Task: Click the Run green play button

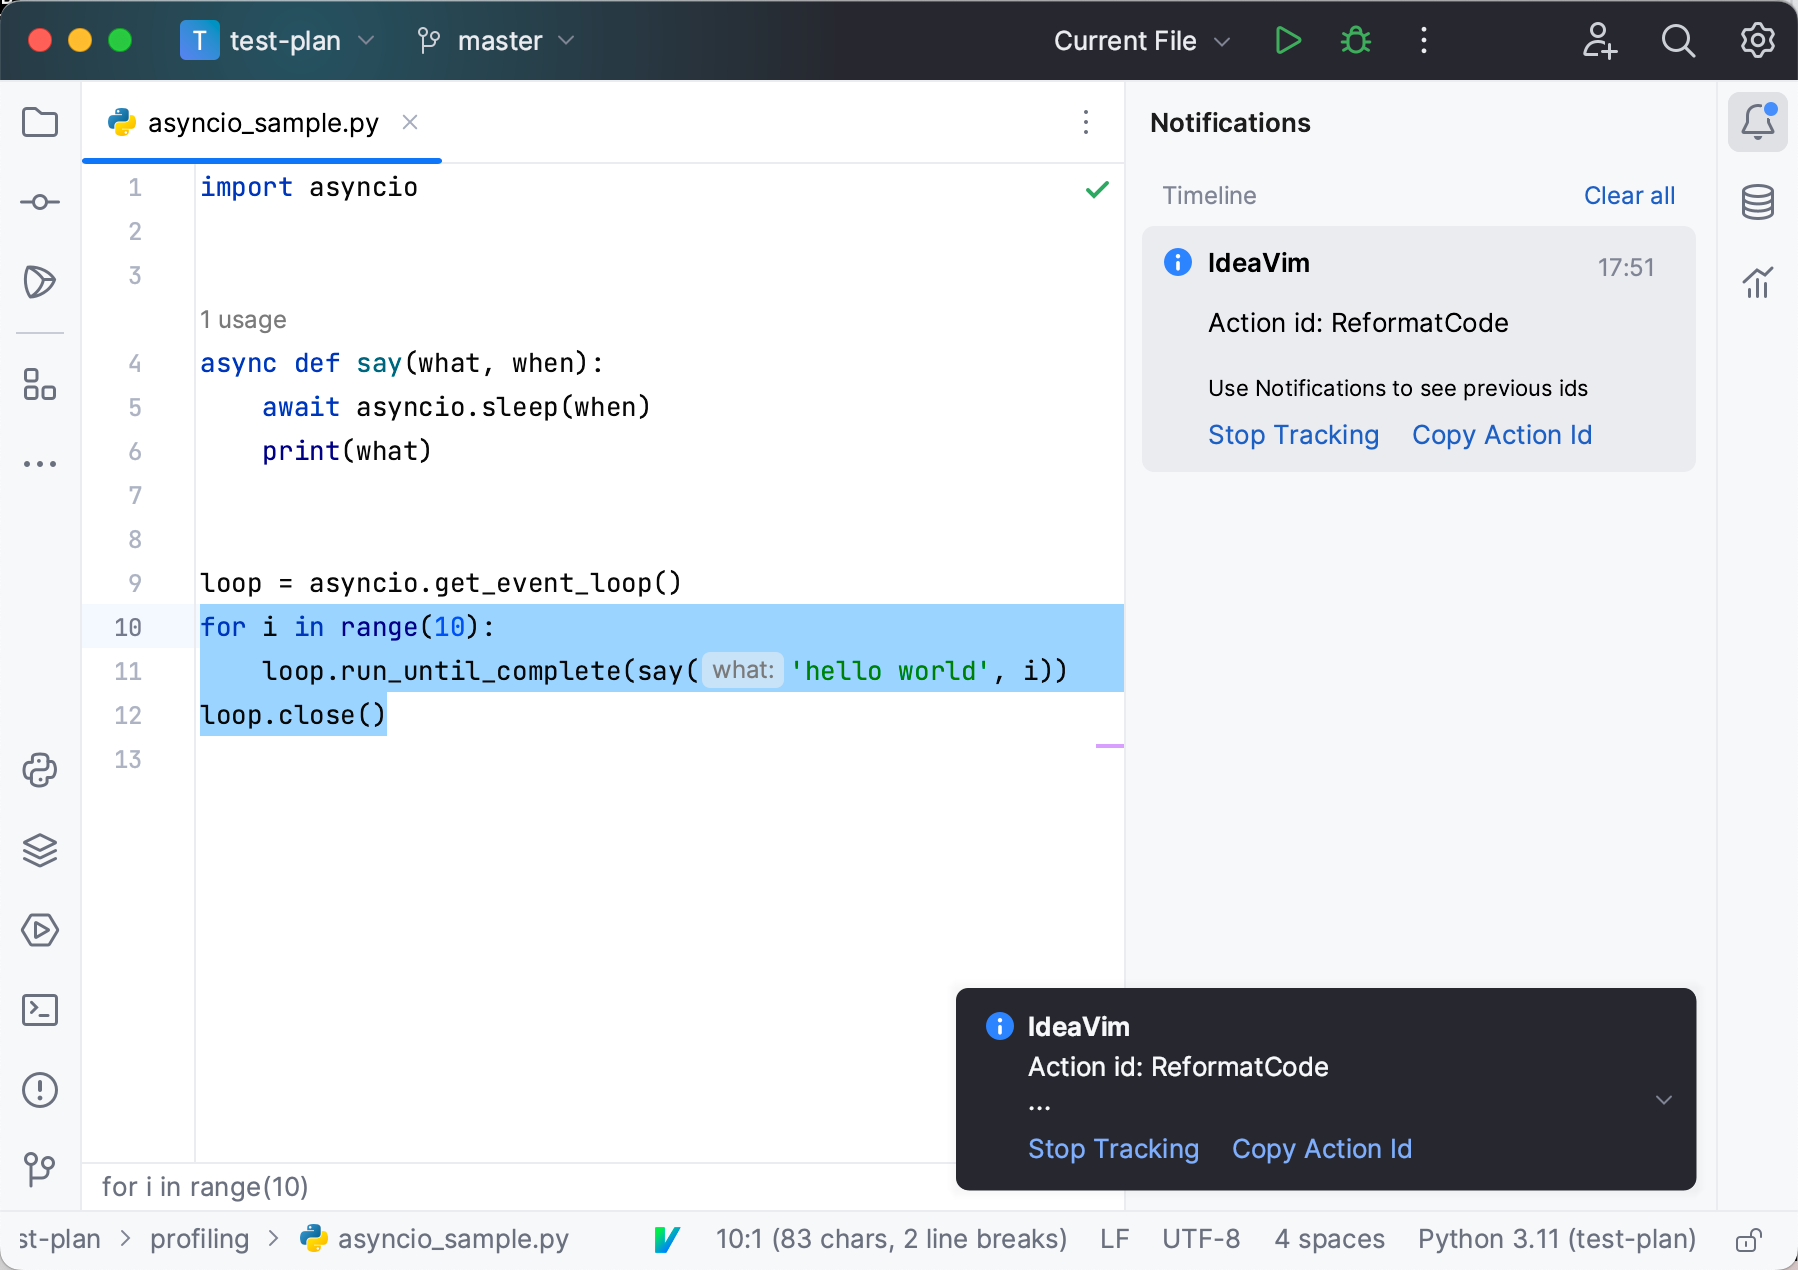Action: click(x=1288, y=41)
